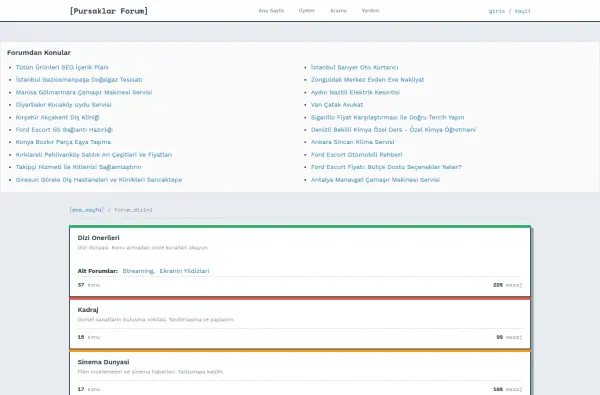Click the 37 konu count

89,285
